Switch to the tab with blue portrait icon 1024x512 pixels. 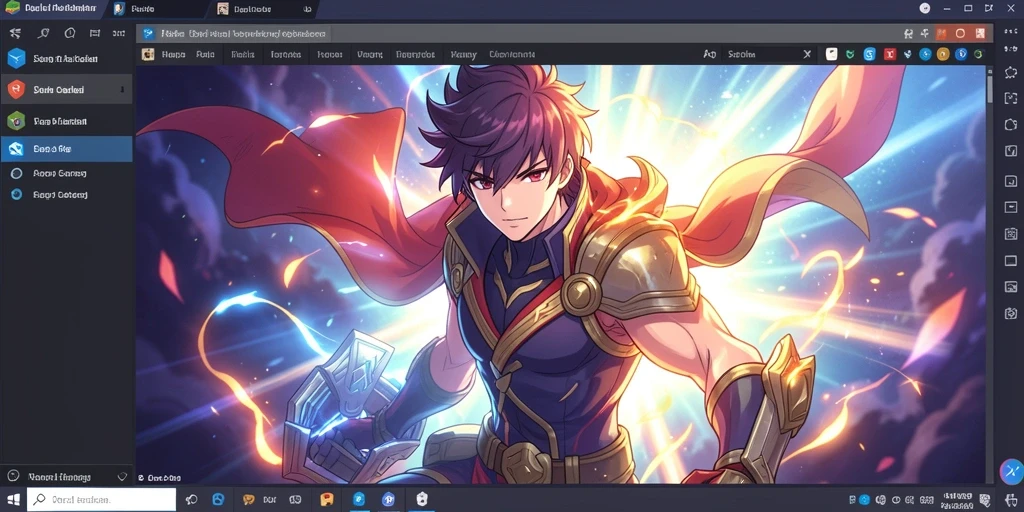pos(119,9)
